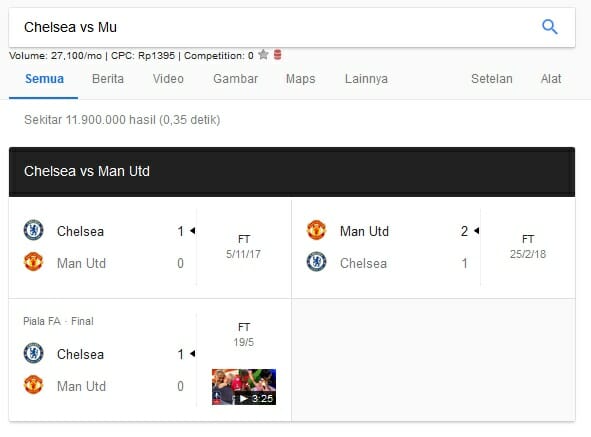Click Man Utd crest in the Piala FA final
The image size is (591, 437).
[34, 385]
